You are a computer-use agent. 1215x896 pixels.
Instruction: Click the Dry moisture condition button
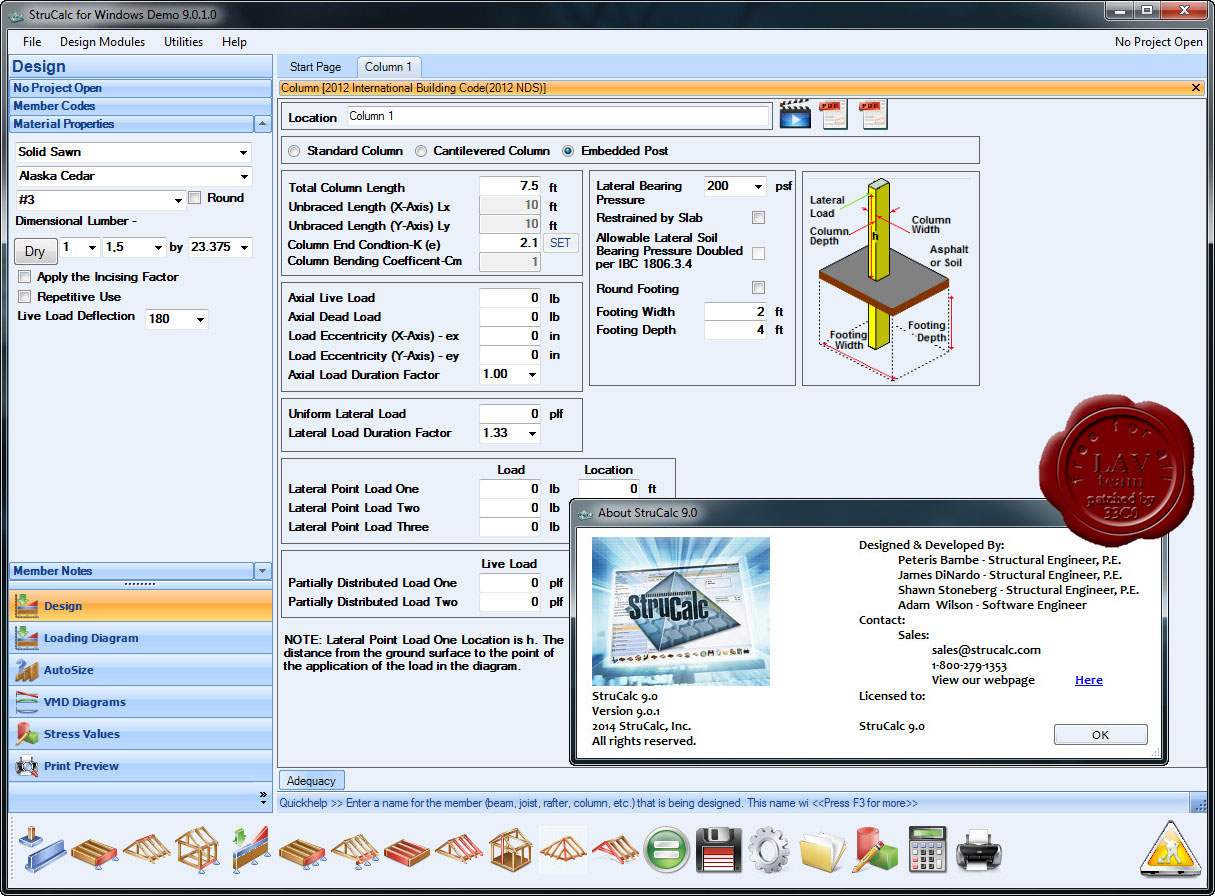tap(35, 251)
